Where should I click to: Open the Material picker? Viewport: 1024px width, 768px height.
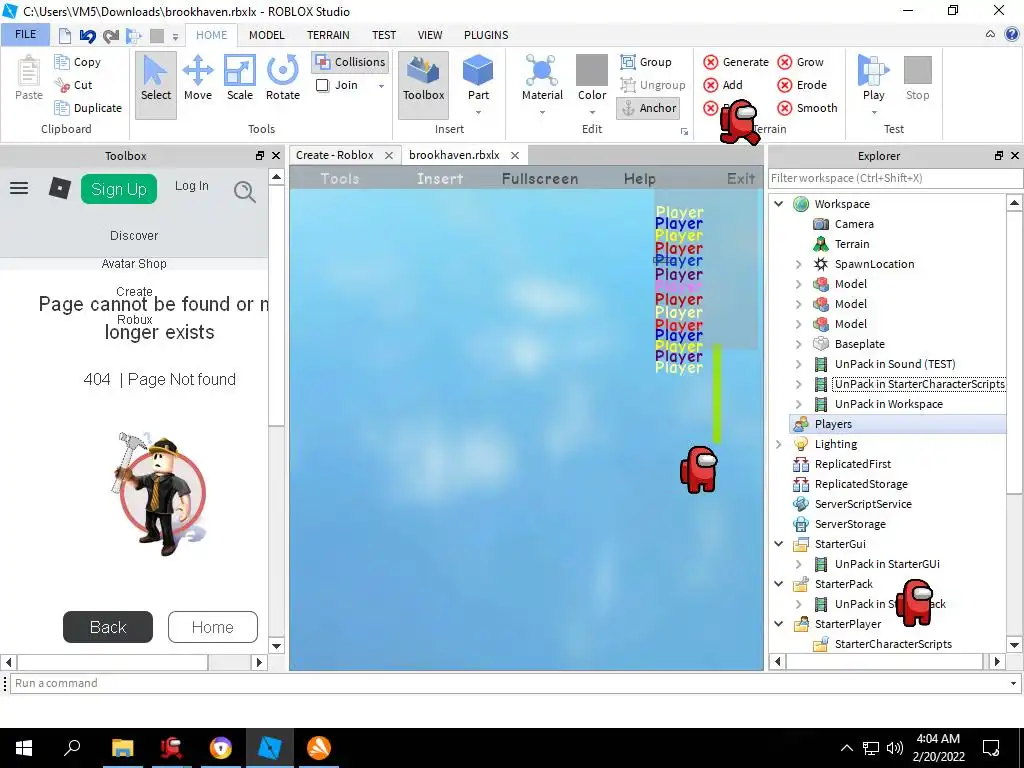542,78
